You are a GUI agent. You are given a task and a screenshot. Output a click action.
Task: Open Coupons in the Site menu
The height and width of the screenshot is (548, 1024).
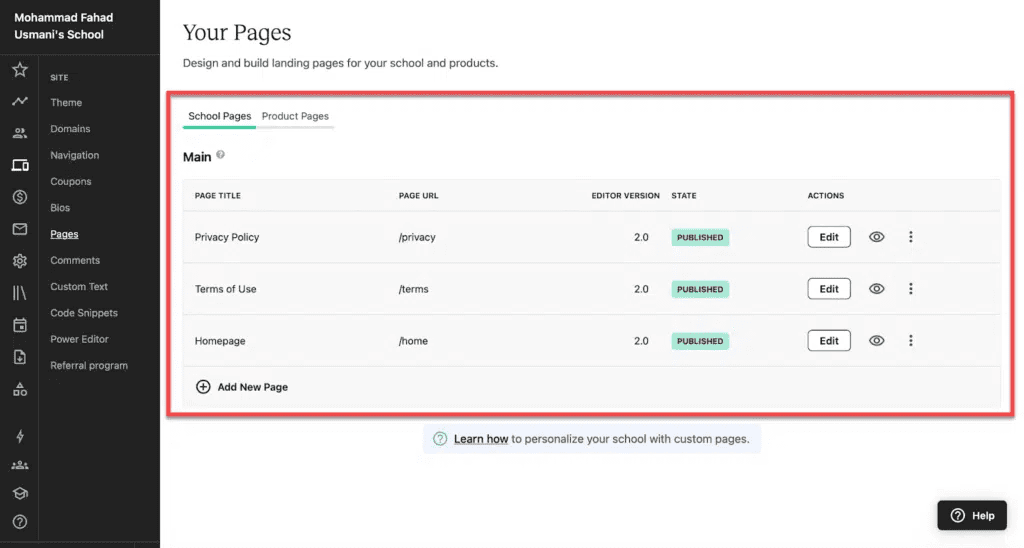coord(71,181)
